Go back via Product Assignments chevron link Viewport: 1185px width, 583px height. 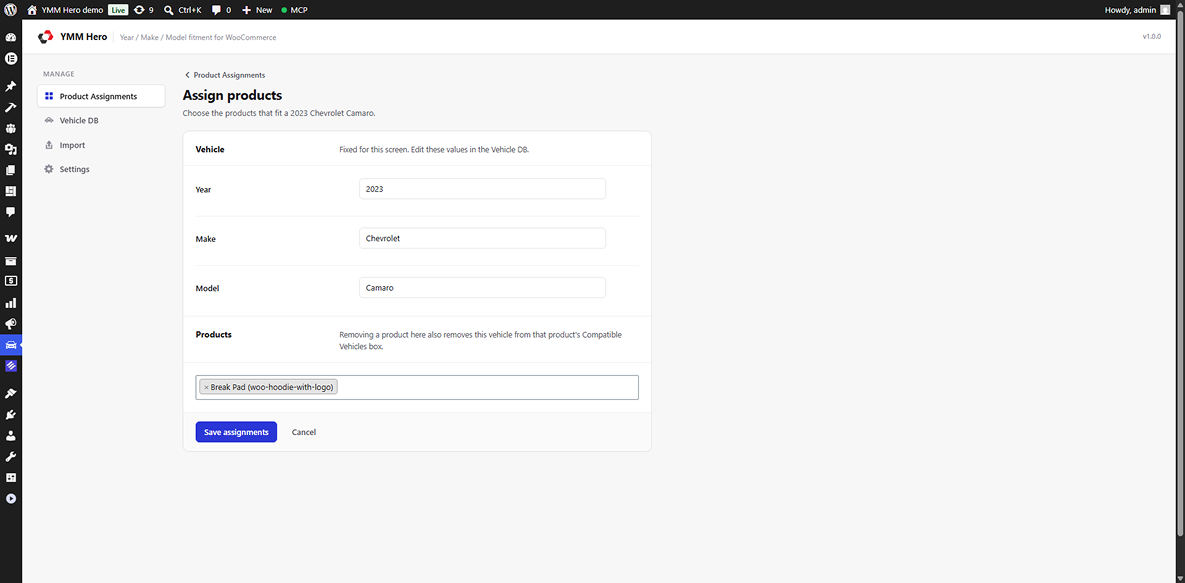[224, 75]
